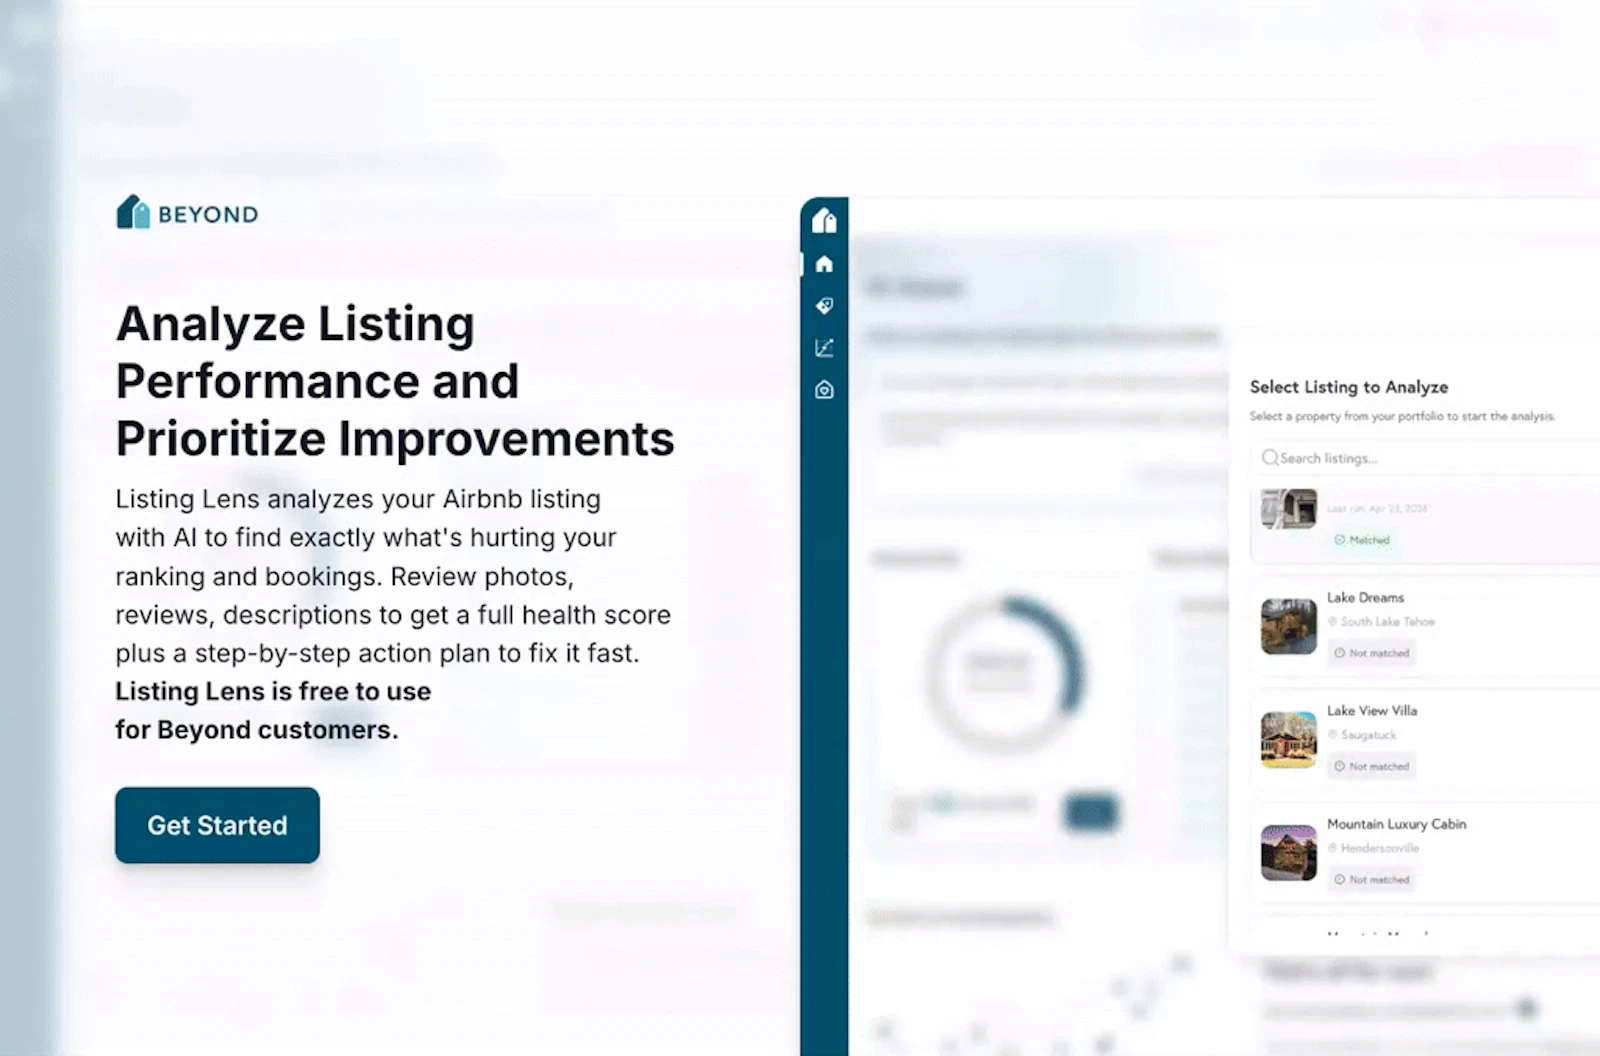Click the Beyond house logo atop the sidebar

[x=824, y=220]
